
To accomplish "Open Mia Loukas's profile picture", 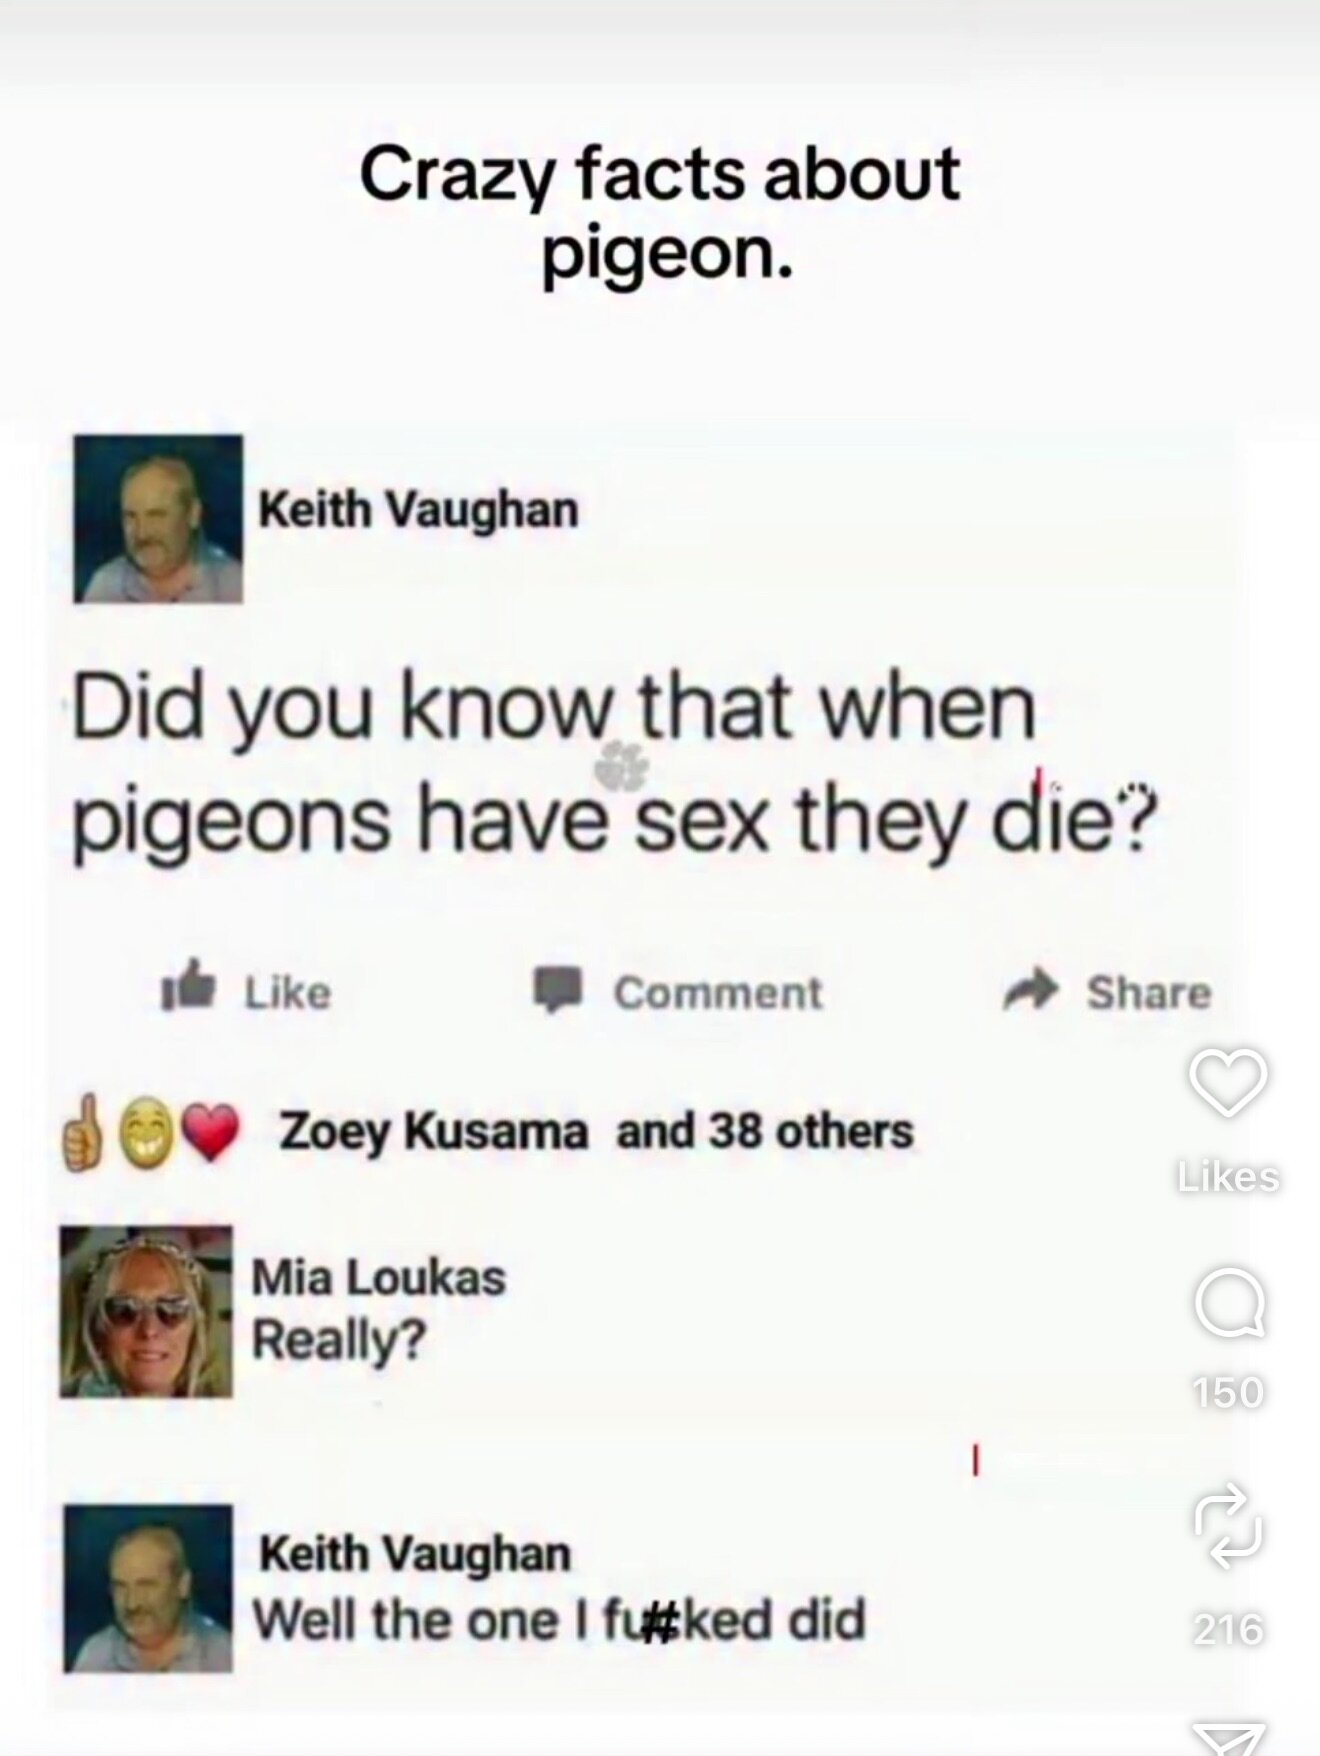I will coord(146,1312).
